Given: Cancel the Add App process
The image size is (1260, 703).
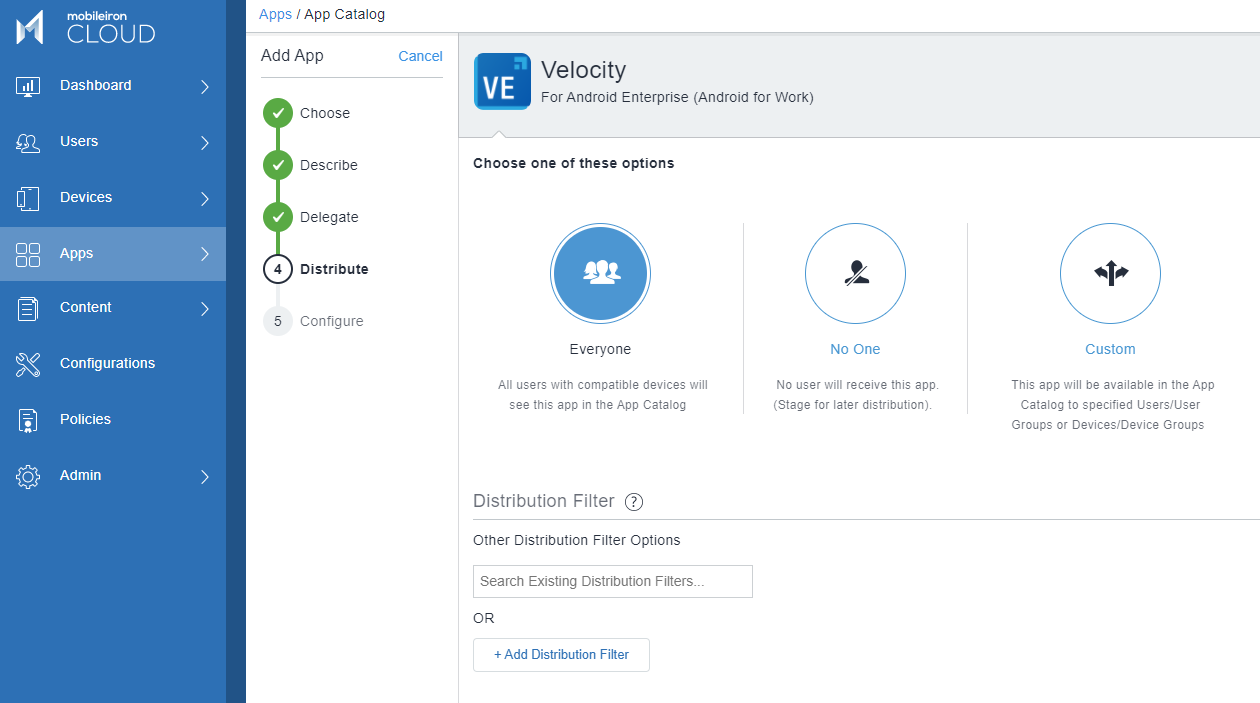Looking at the screenshot, I should 420,56.
